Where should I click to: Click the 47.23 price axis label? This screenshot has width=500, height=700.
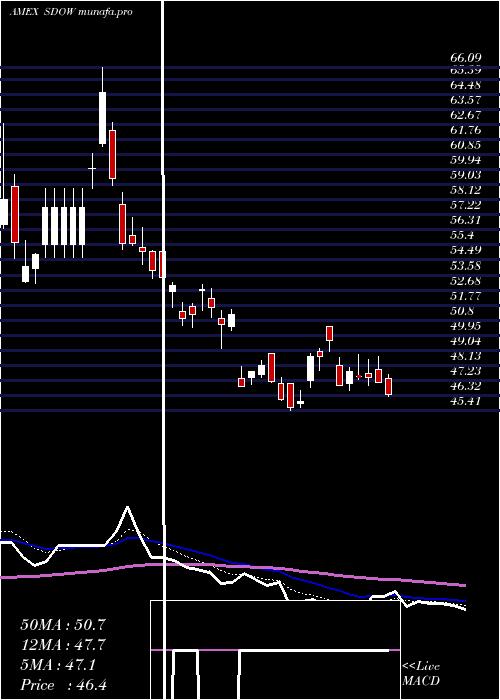(x=465, y=371)
